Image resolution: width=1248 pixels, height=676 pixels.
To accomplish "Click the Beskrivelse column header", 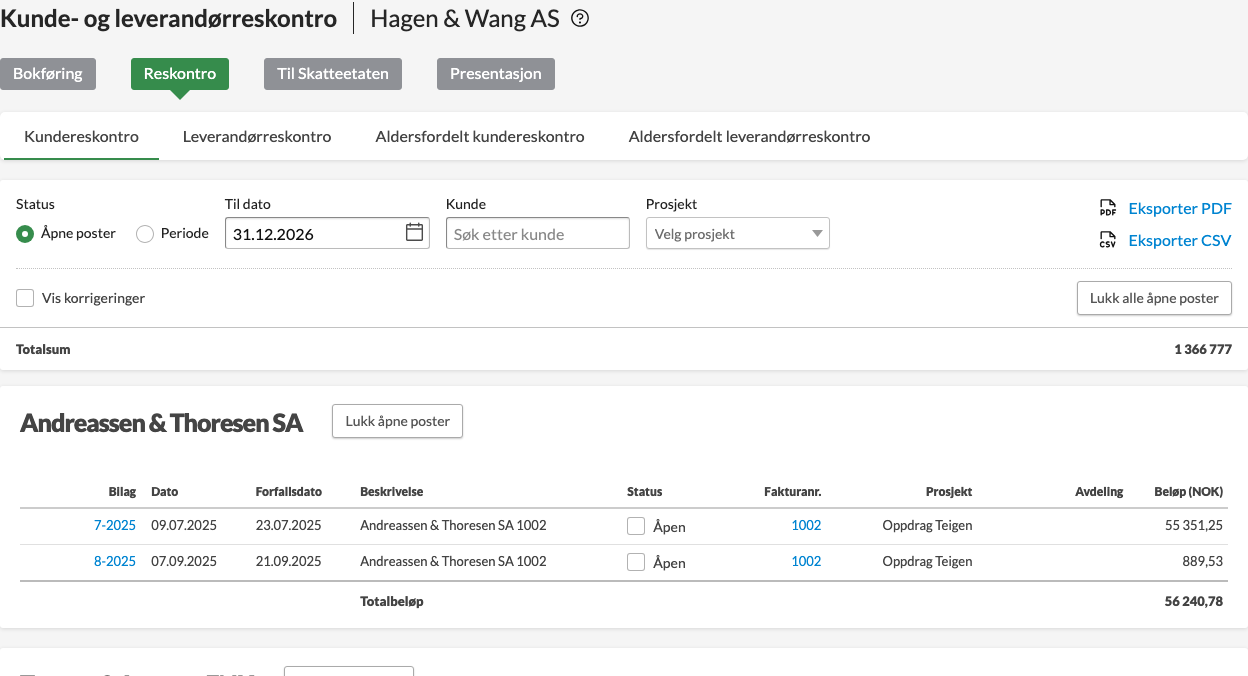I will tap(392, 492).
